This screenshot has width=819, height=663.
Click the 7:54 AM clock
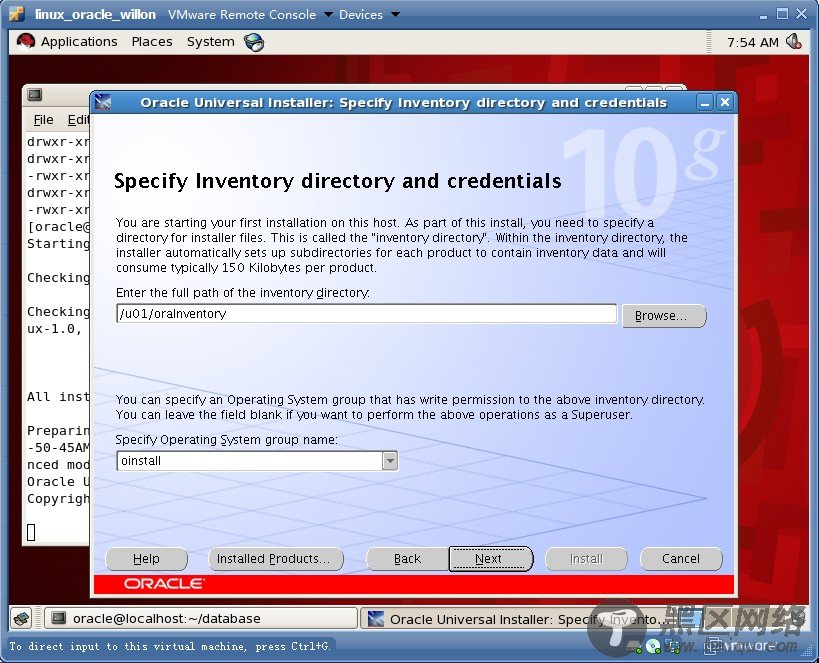coord(752,42)
